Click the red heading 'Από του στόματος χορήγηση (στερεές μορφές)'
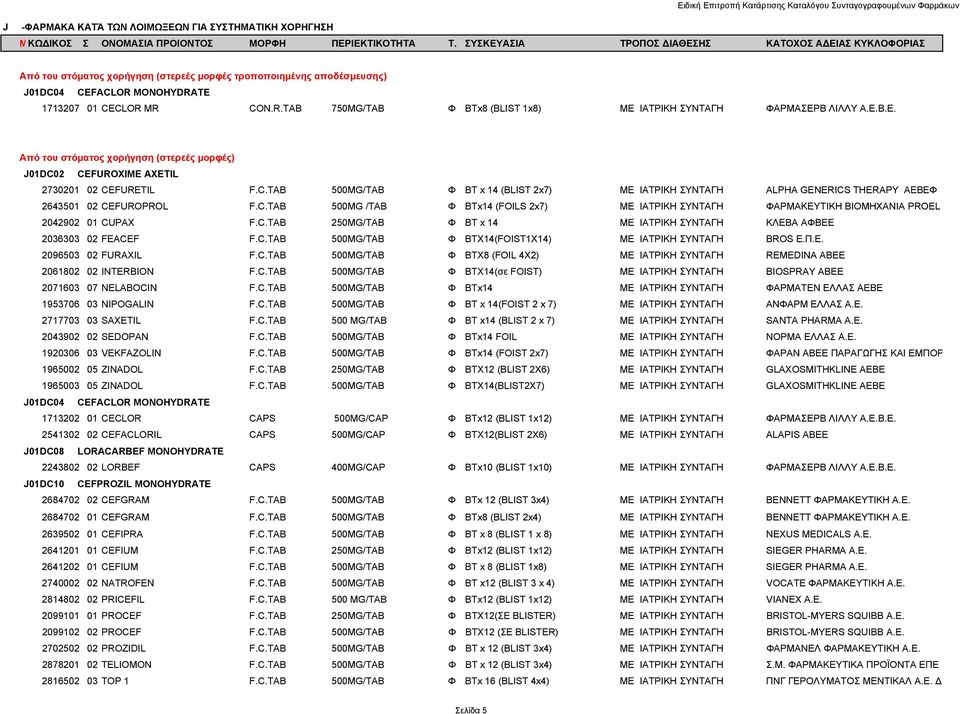 127,157
